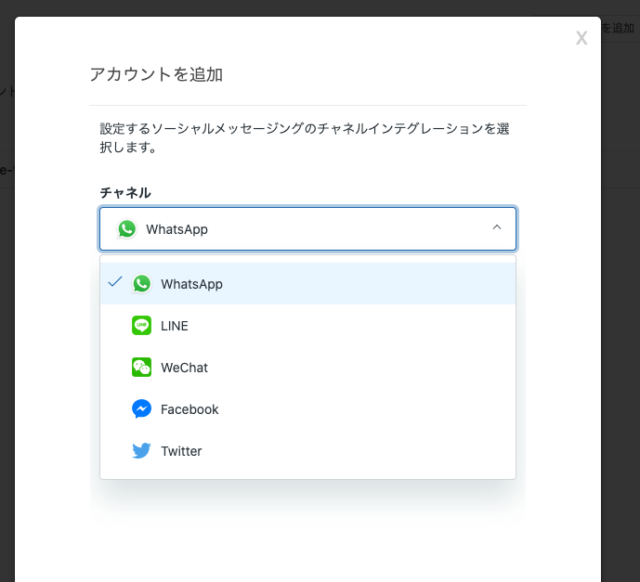The width and height of the screenshot is (640, 582).
Task: Choose LINE from the channel list
Action: pos(308,326)
